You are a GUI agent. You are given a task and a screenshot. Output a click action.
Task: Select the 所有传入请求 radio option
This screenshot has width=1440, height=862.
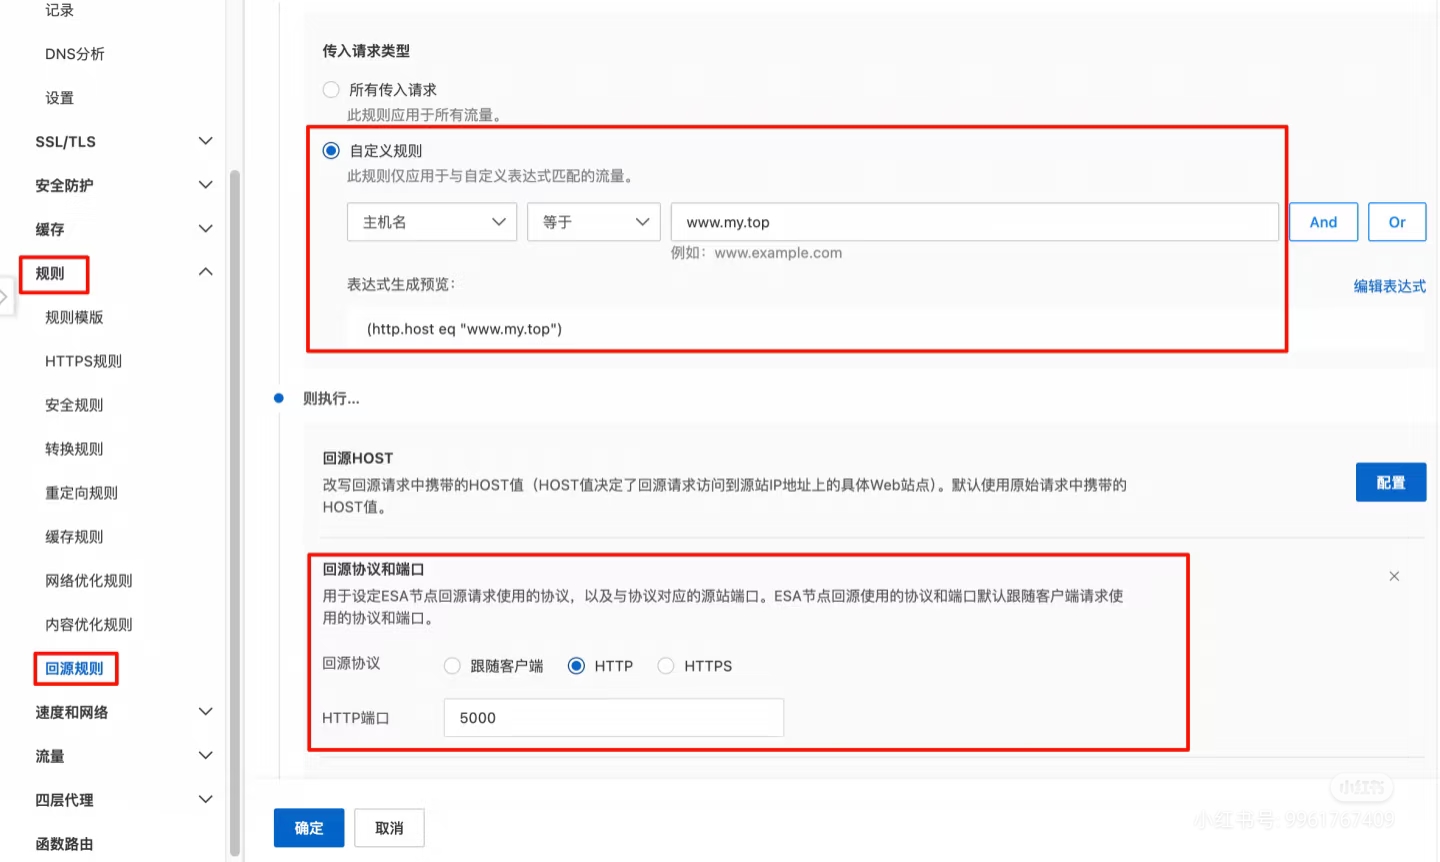331,89
